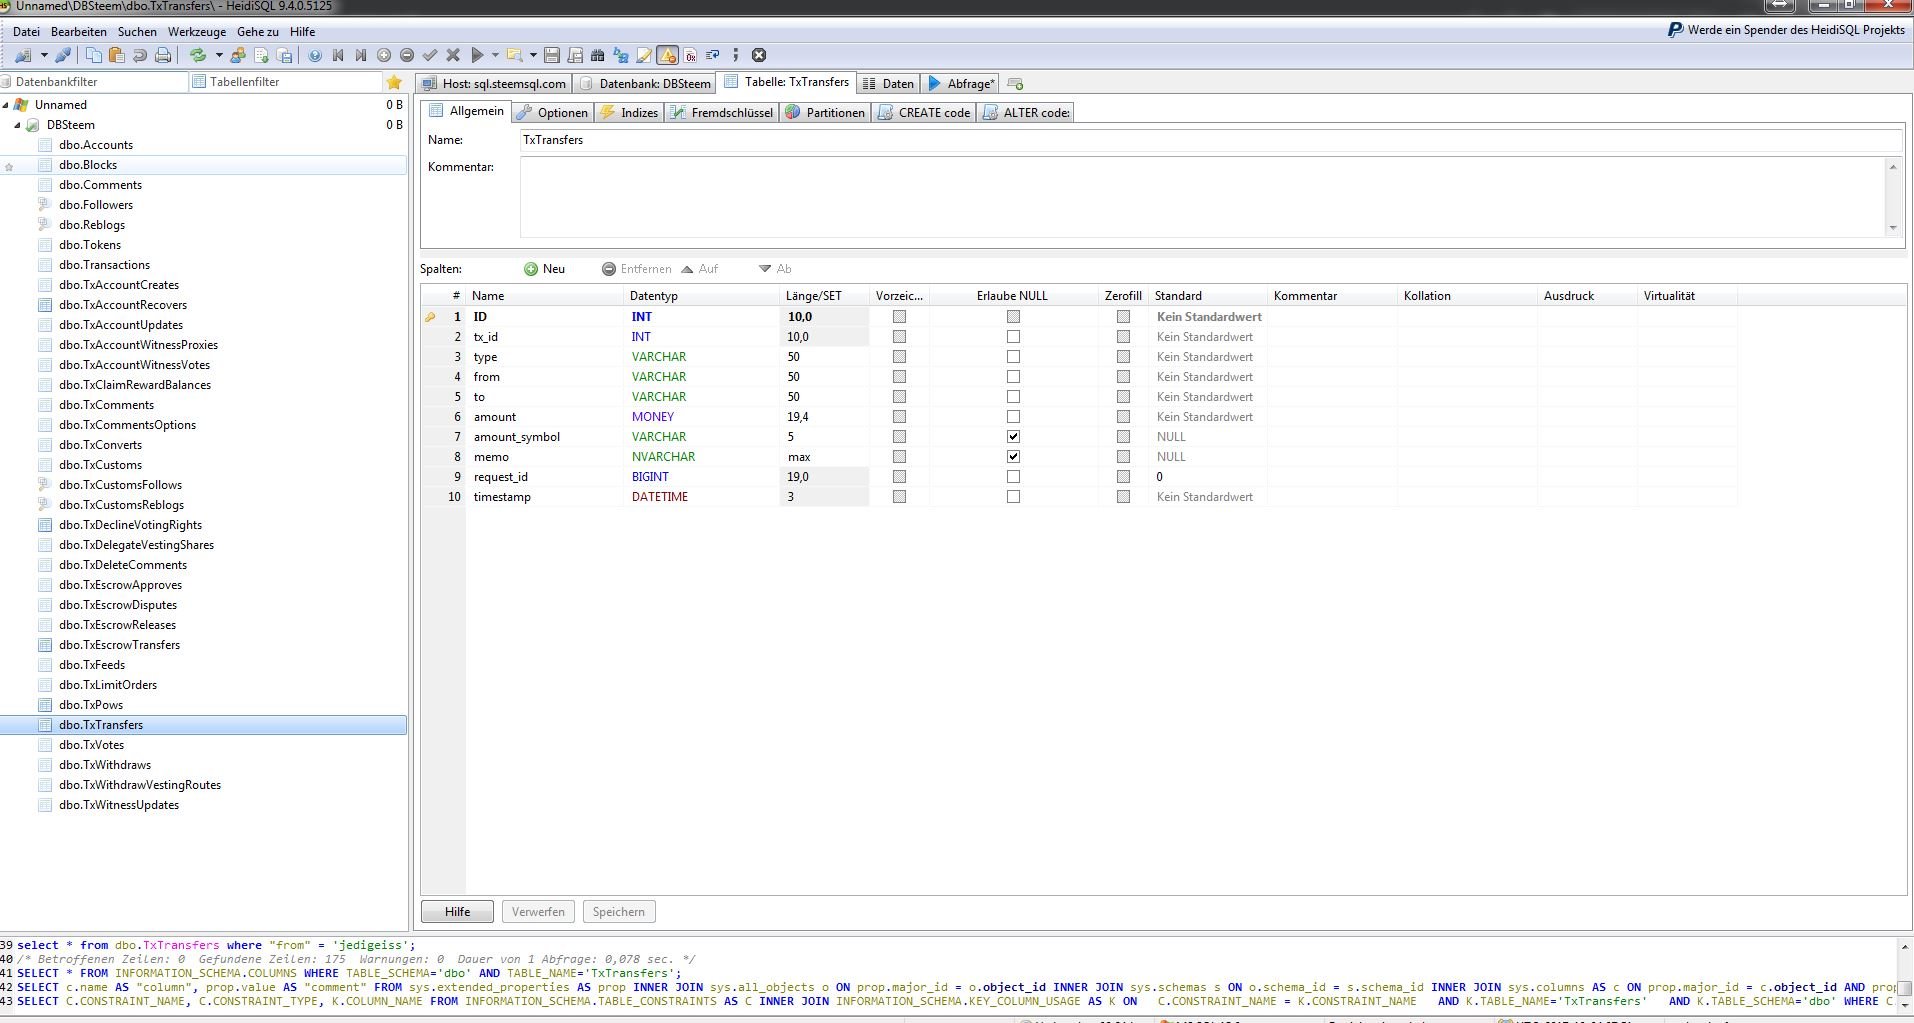Click the undo arrow icon
Screen dimensions: 1914x1023
[140, 55]
